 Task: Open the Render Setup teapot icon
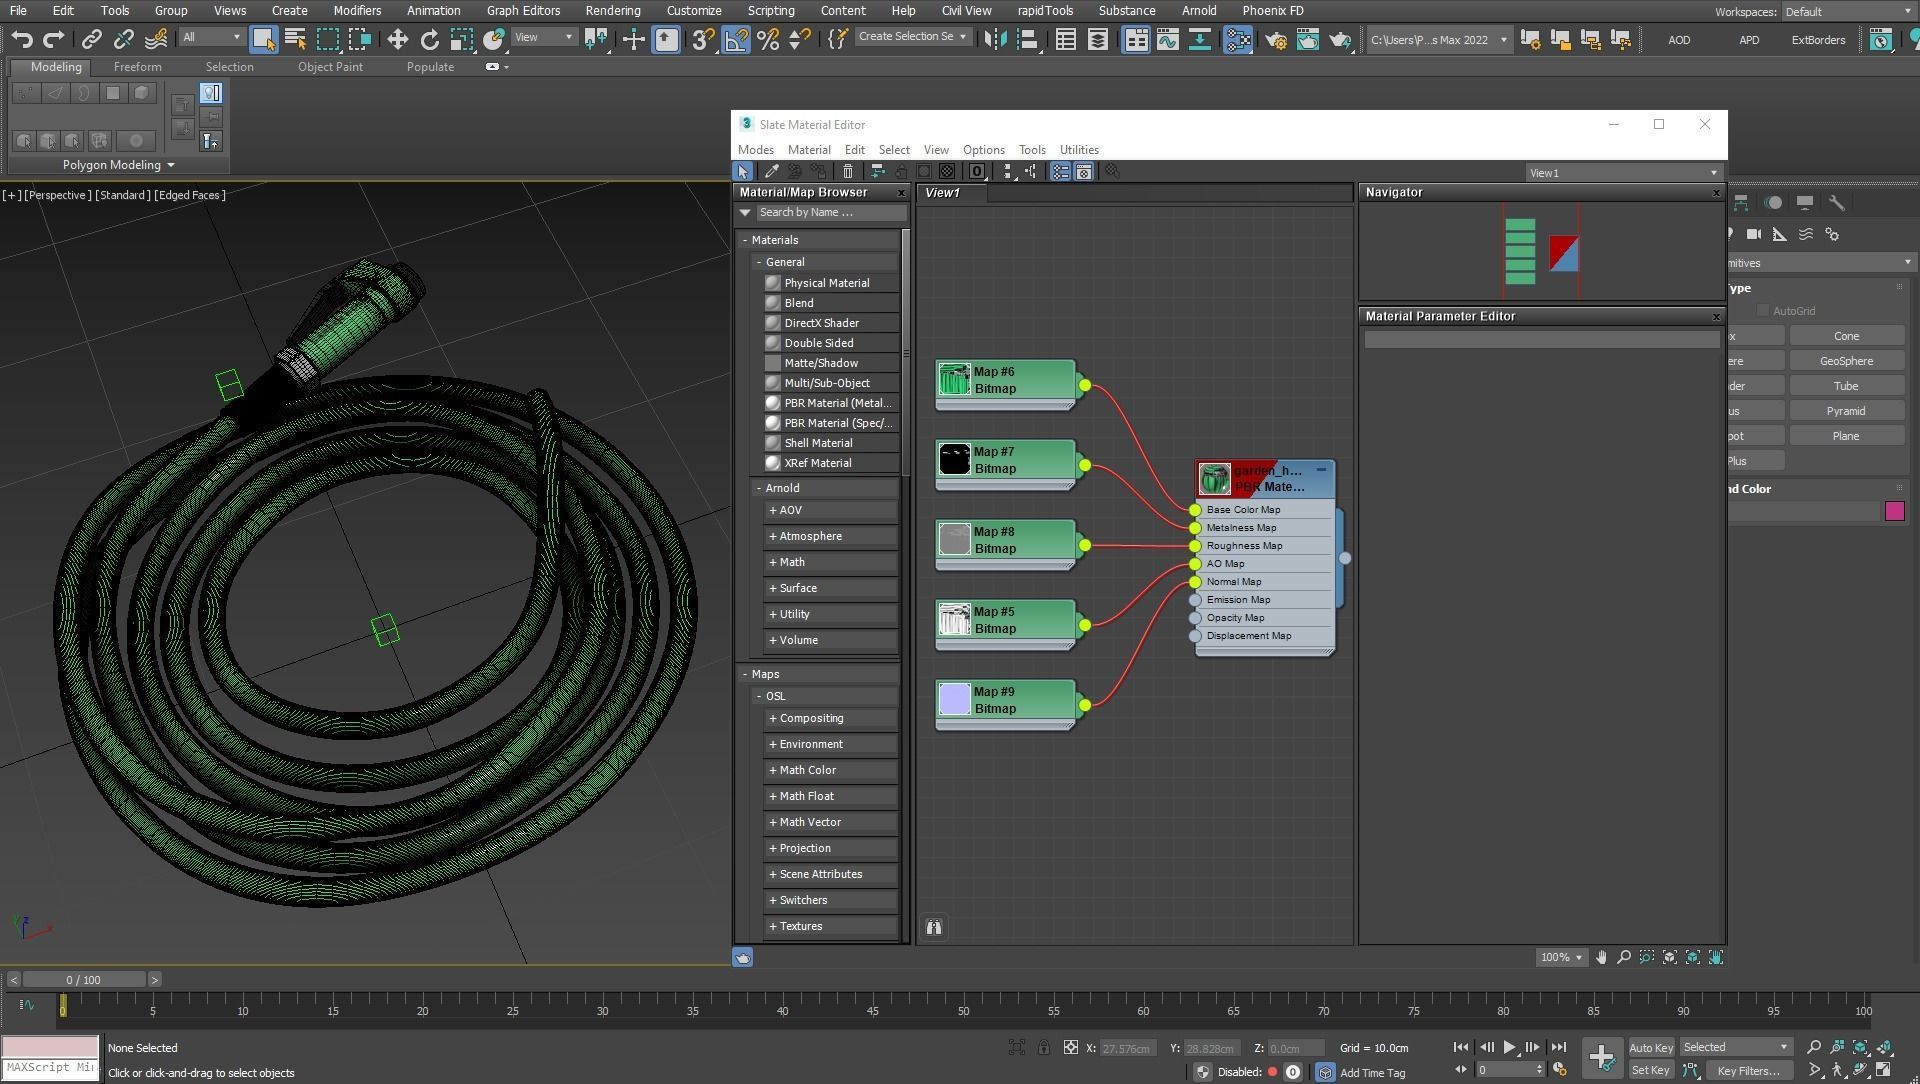(x=1276, y=39)
